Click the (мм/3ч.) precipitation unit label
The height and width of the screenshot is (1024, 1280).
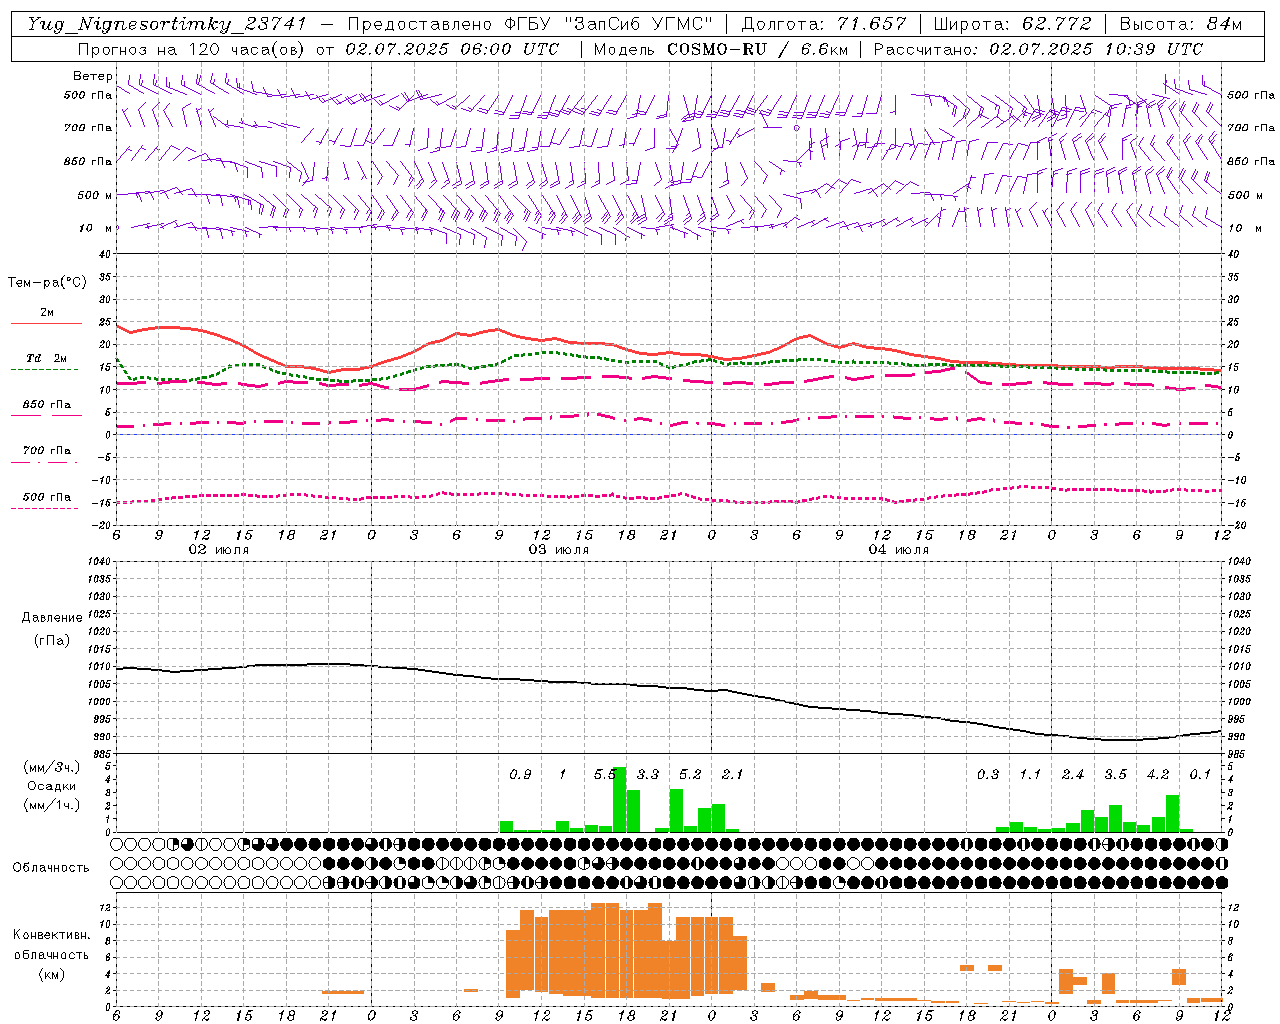pos(52,767)
